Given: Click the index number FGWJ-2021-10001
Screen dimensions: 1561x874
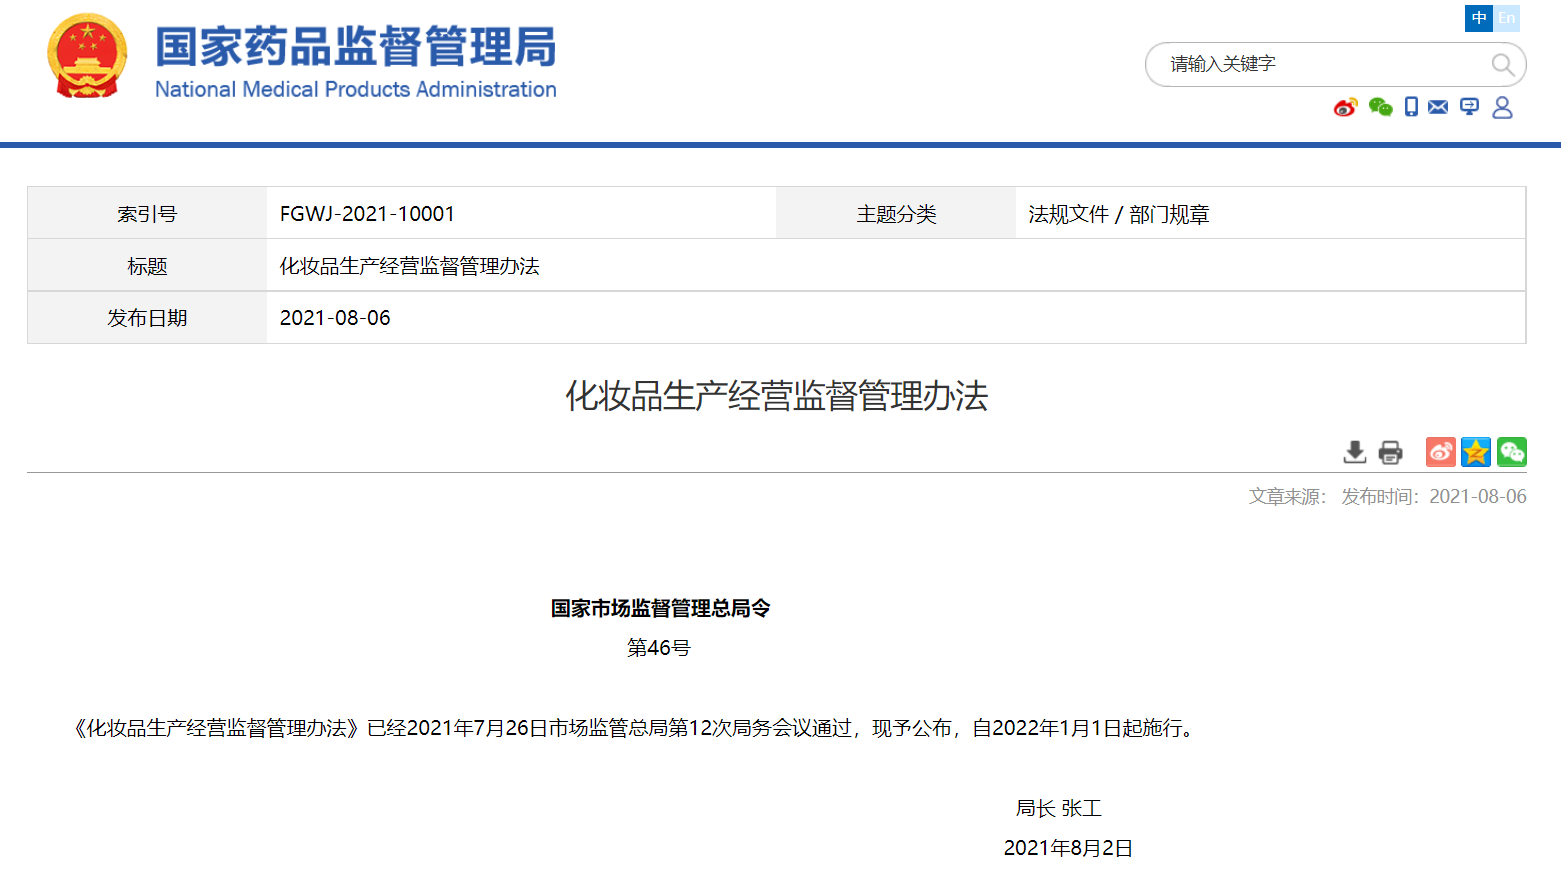Looking at the screenshot, I should point(367,214).
